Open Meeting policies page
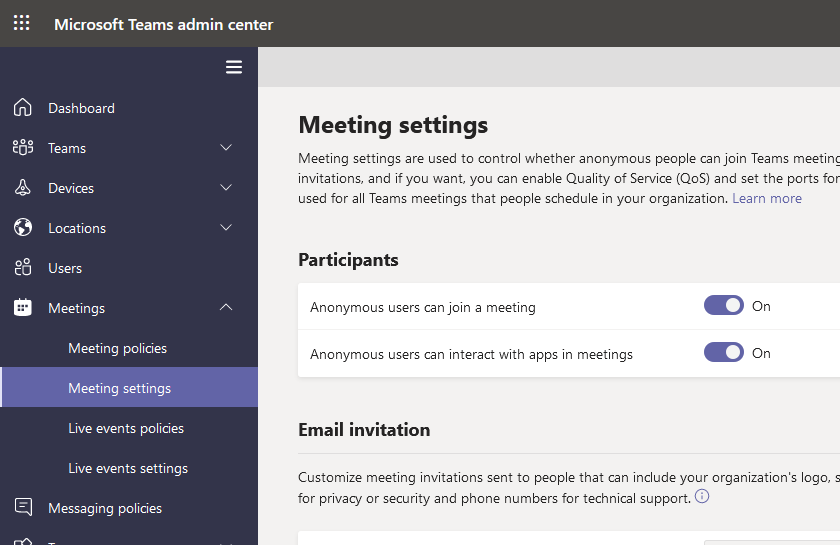 tap(117, 348)
